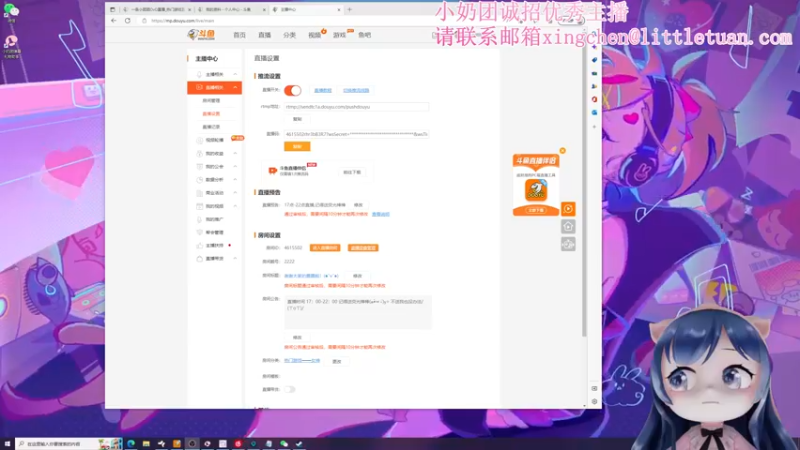The width and height of the screenshot is (800, 450).
Task: Open 游戏 in the top navigation
Action: tap(339, 35)
